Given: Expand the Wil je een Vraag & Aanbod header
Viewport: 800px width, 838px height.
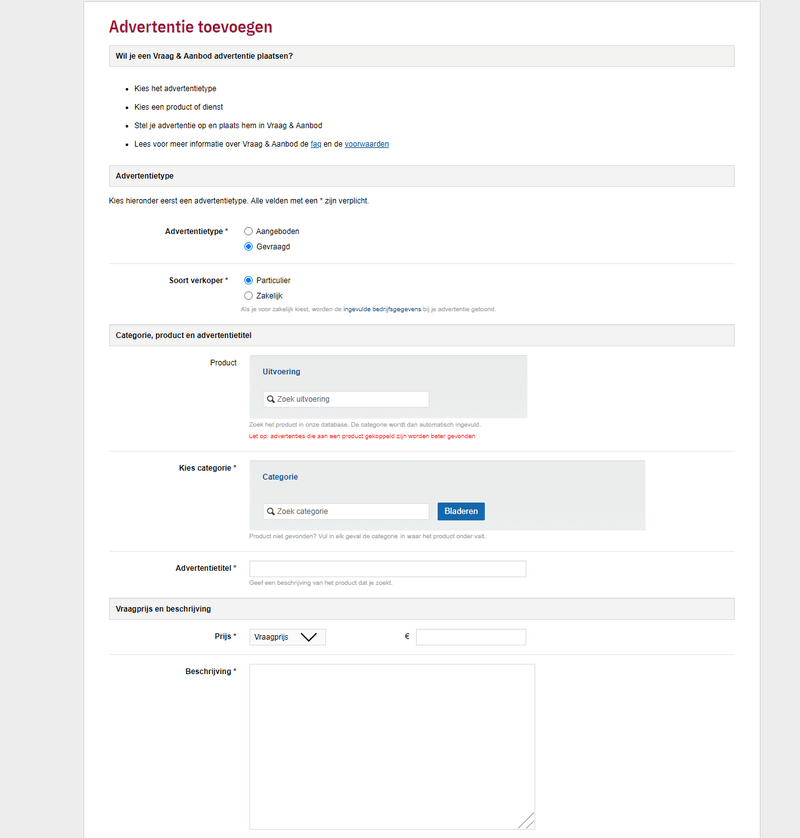Looking at the screenshot, I should coord(420,57).
